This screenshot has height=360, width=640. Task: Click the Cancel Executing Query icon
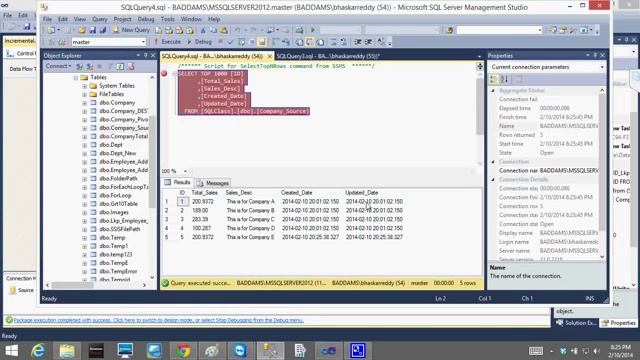(x=220, y=42)
